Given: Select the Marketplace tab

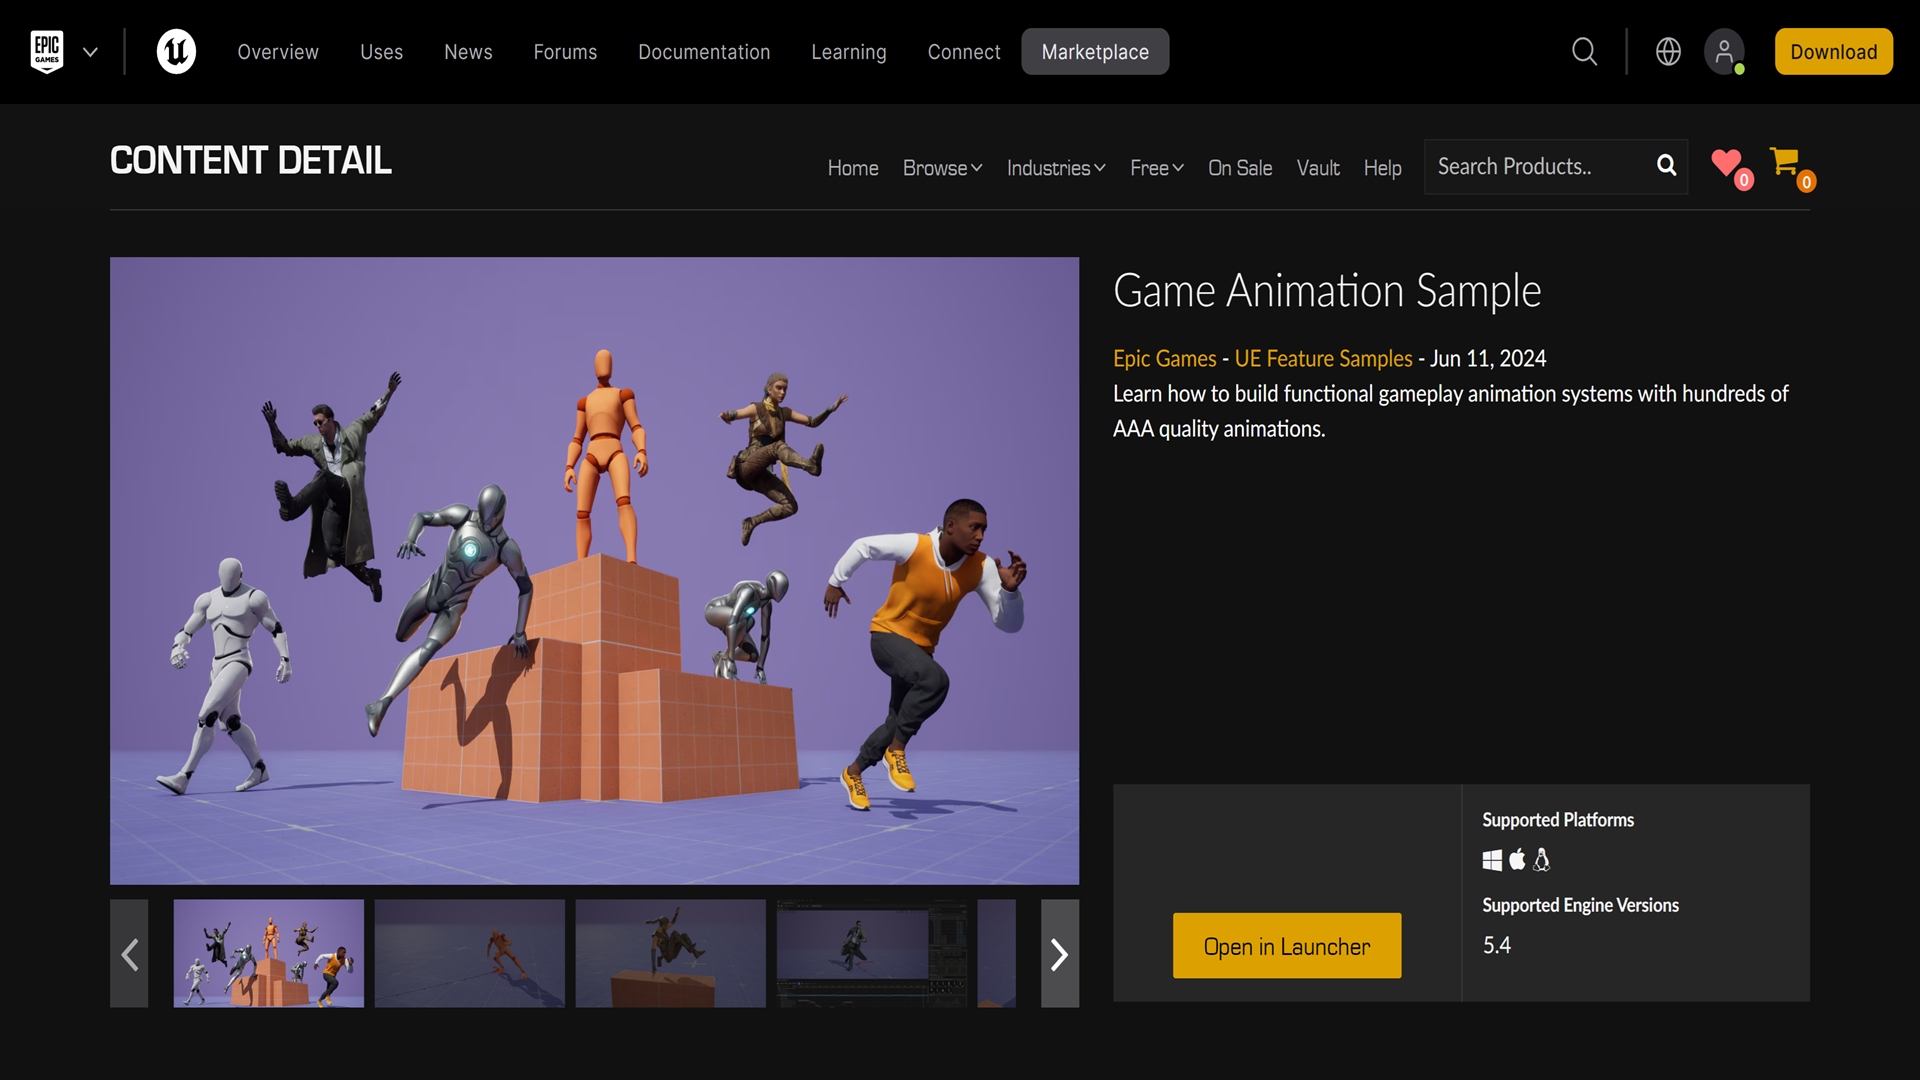Looking at the screenshot, I should tap(1095, 52).
